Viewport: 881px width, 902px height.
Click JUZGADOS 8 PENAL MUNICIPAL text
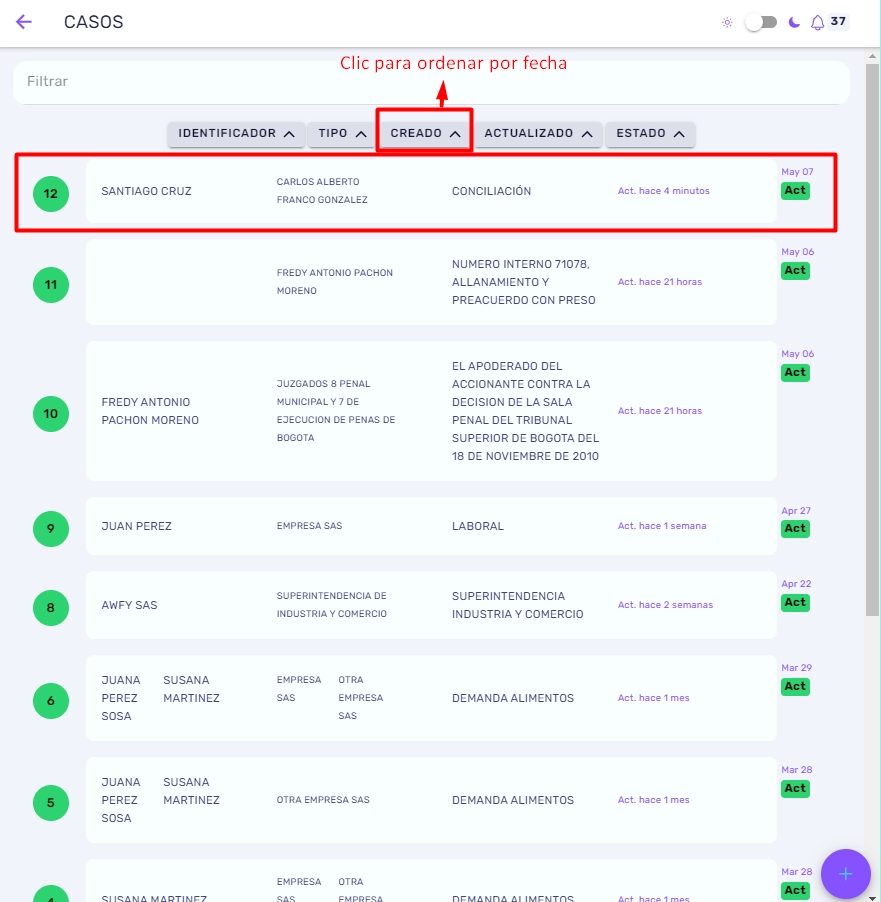click(335, 411)
